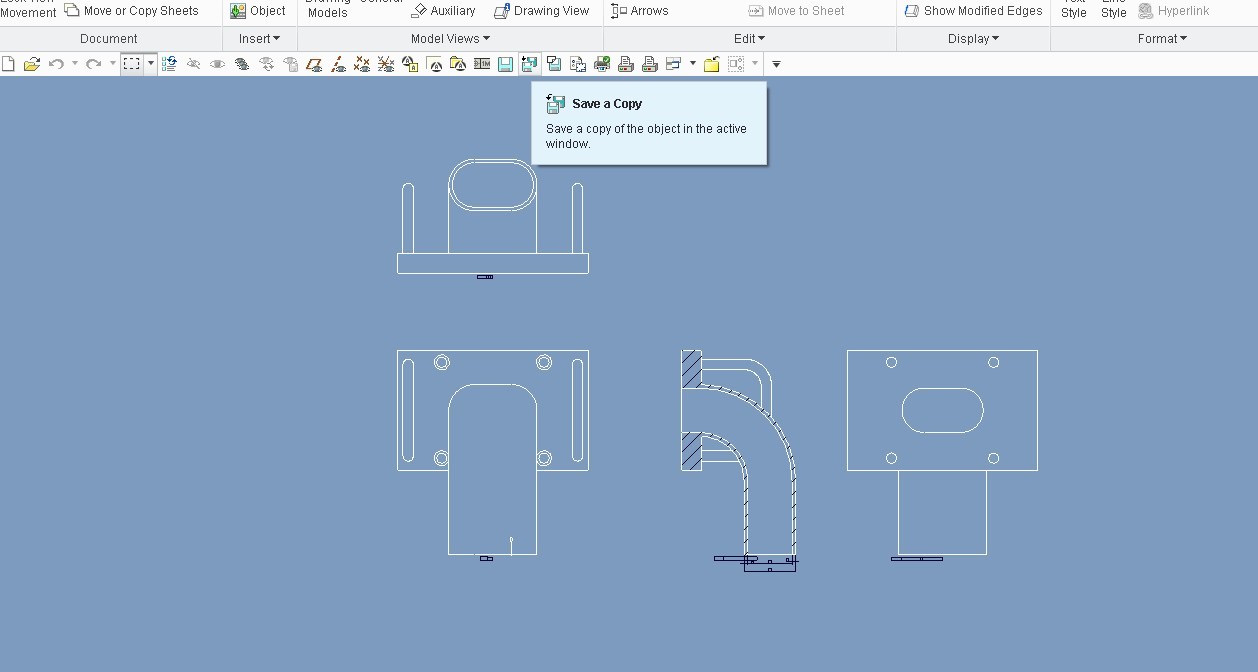
Task: Click the printer icon with green checkmark
Action: 602,64
